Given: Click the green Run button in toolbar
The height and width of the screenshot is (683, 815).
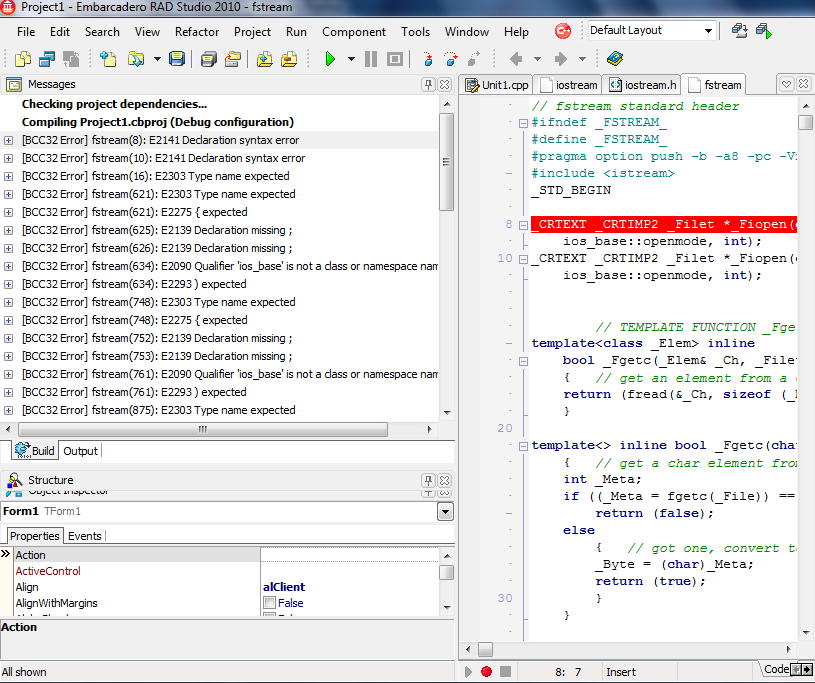Looking at the screenshot, I should point(330,60).
